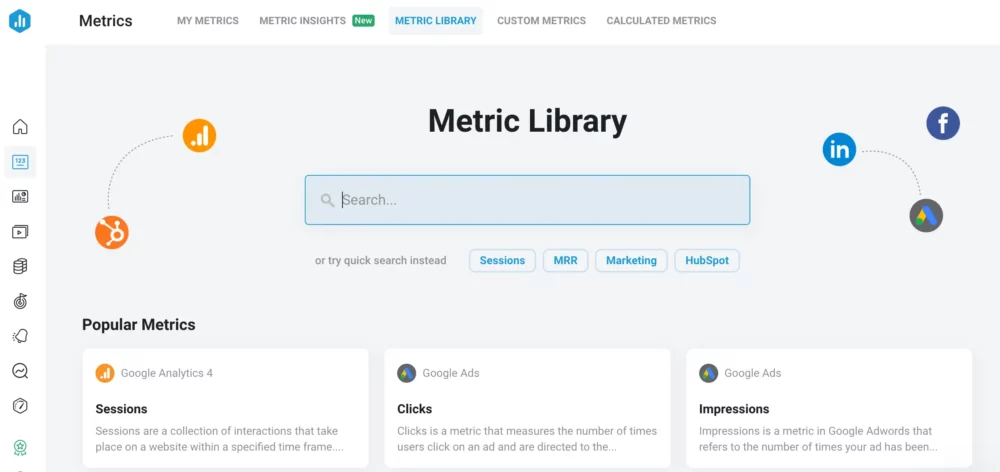Click the Databox logo icon
Viewport: 1000px width, 472px height.
click(20, 20)
